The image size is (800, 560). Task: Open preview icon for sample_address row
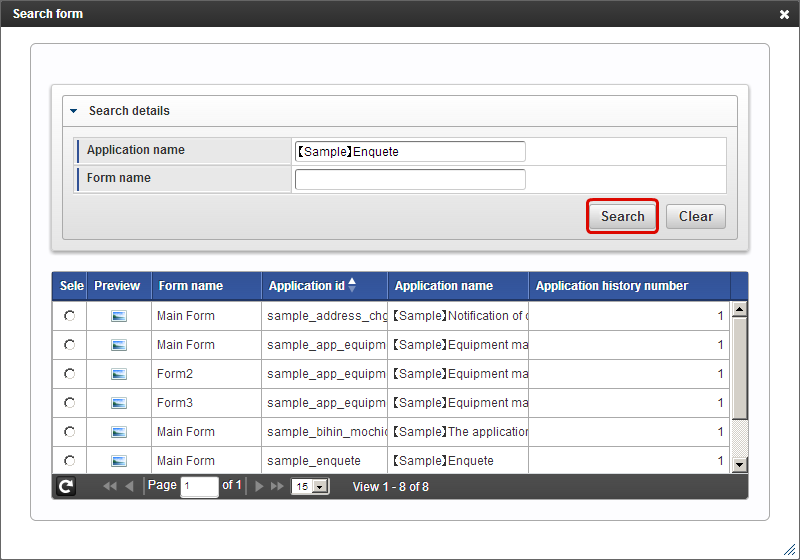point(119,316)
